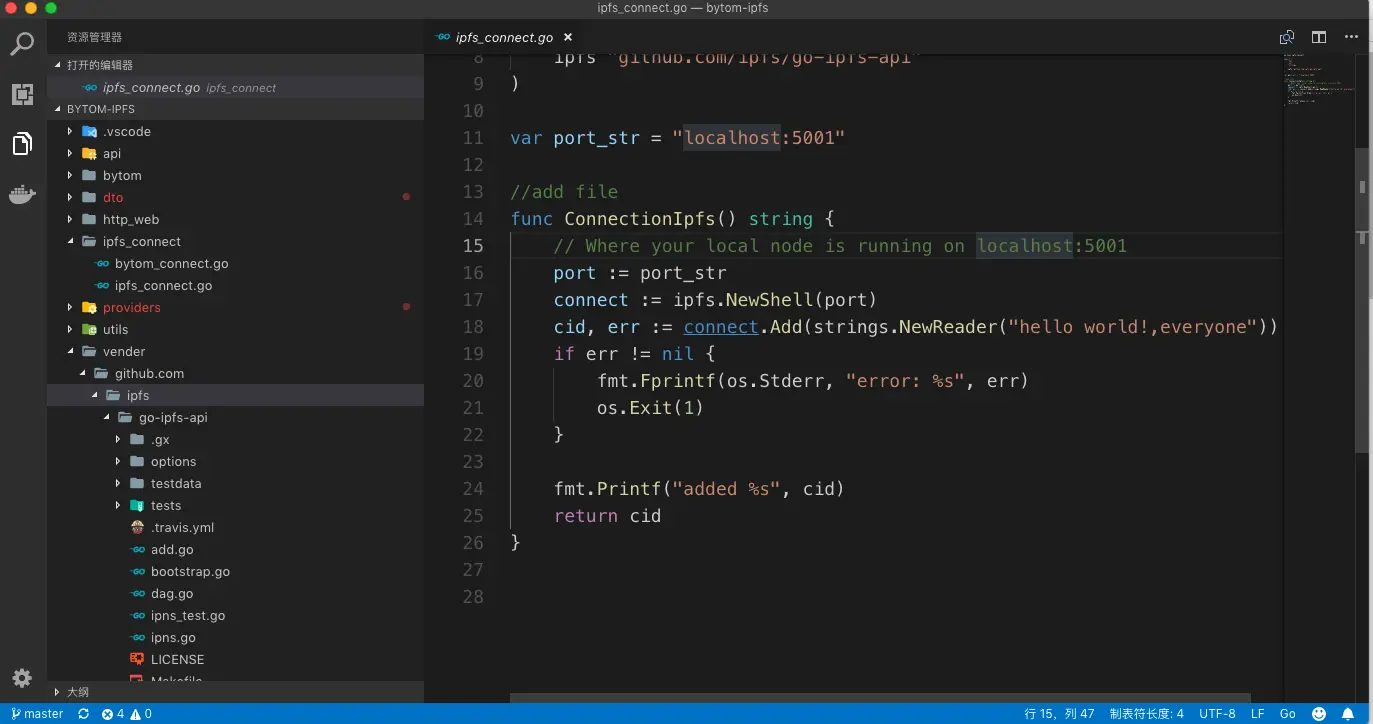Open the editor more actions ellipsis
1373x724 pixels.
[x=1351, y=37]
